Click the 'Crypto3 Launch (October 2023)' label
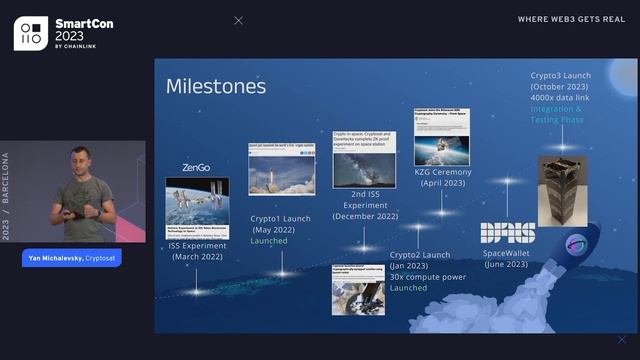This screenshot has width=640, height=360. coord(560,81)
